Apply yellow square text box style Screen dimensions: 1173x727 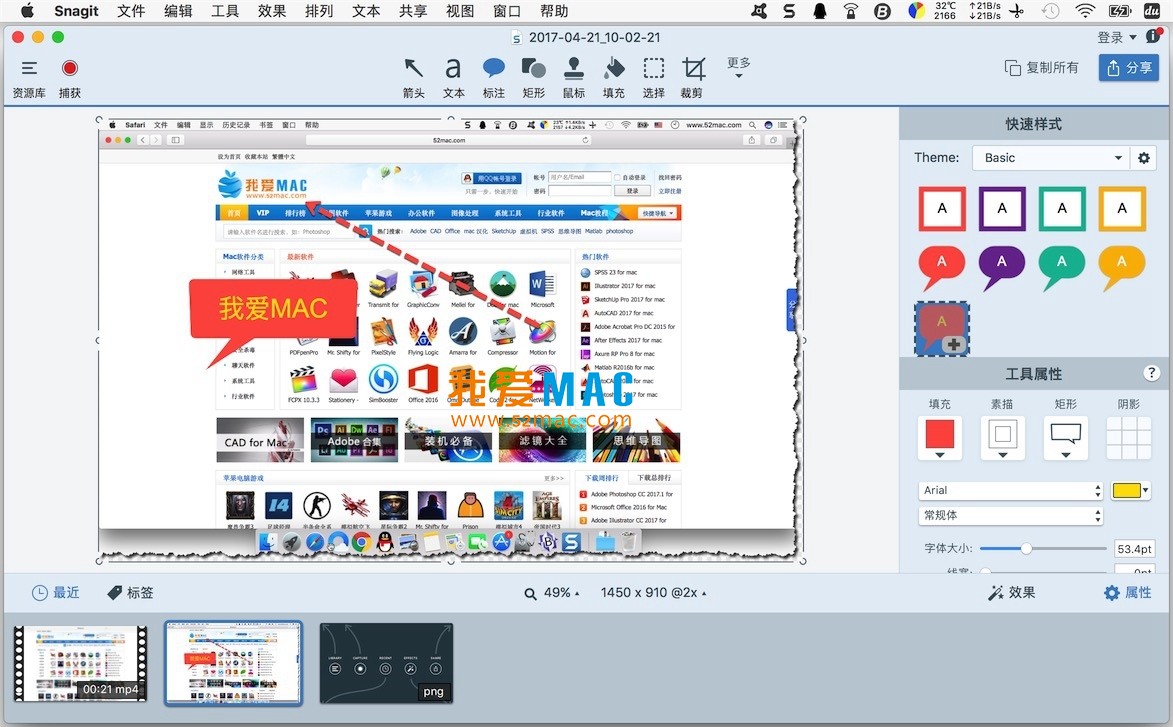tap(1121, 209)
